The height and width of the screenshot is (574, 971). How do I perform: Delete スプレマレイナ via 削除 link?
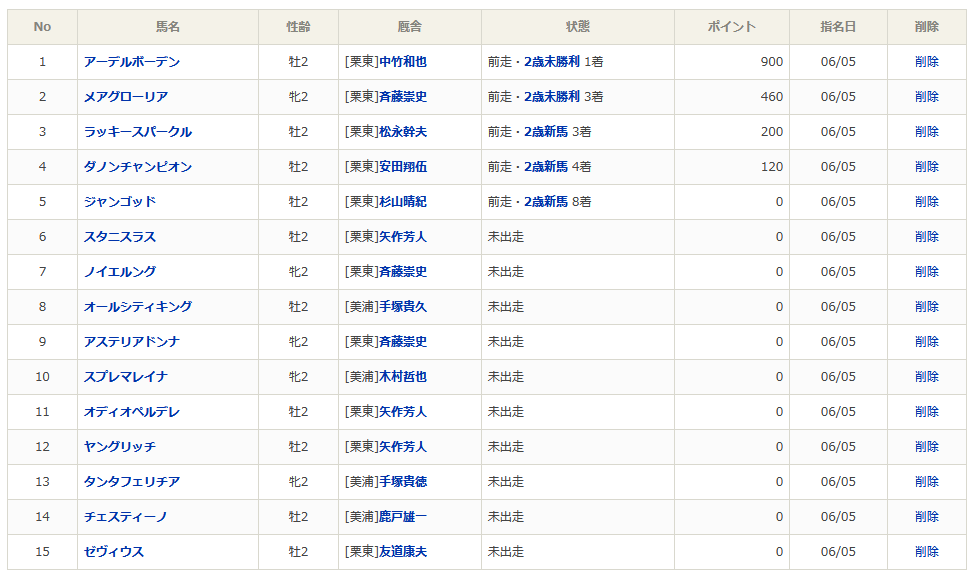927,376
